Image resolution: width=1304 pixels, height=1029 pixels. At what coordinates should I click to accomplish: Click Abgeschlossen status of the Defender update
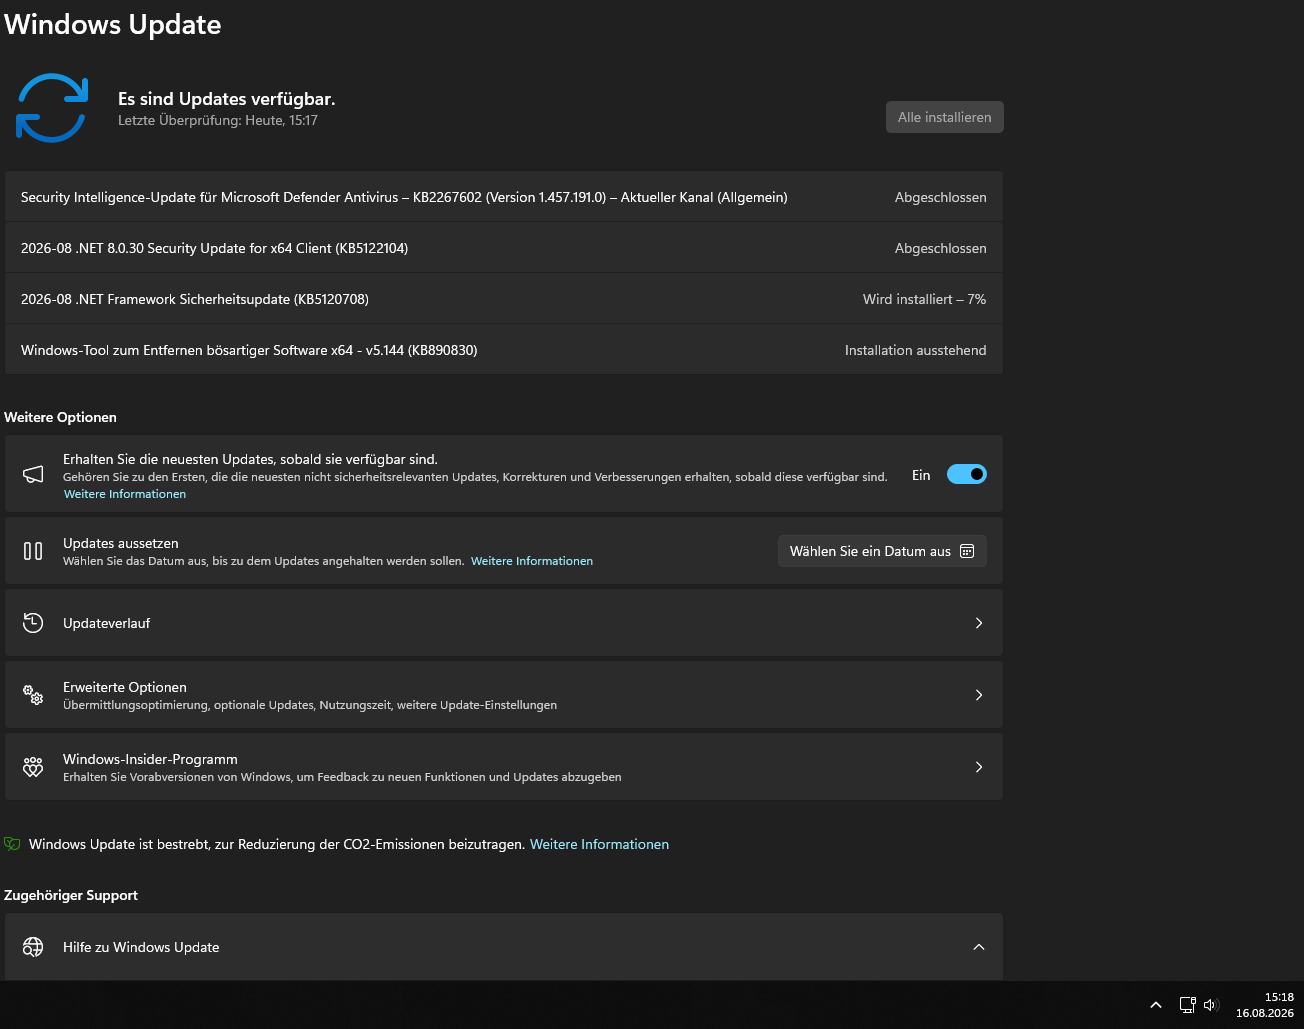940,197
